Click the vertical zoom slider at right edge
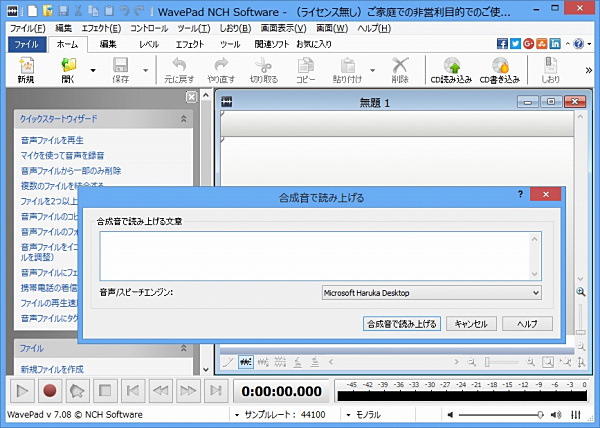Screen dimensions: 600x428 [580, 319]
